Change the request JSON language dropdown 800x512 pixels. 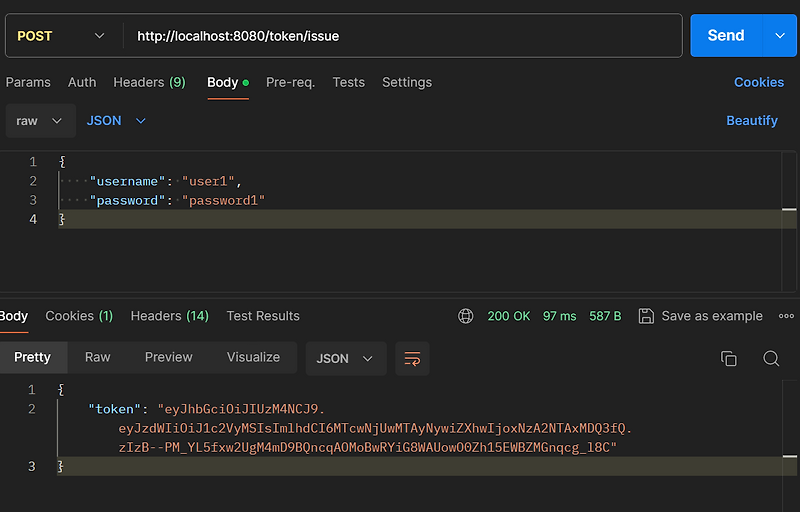116,121
